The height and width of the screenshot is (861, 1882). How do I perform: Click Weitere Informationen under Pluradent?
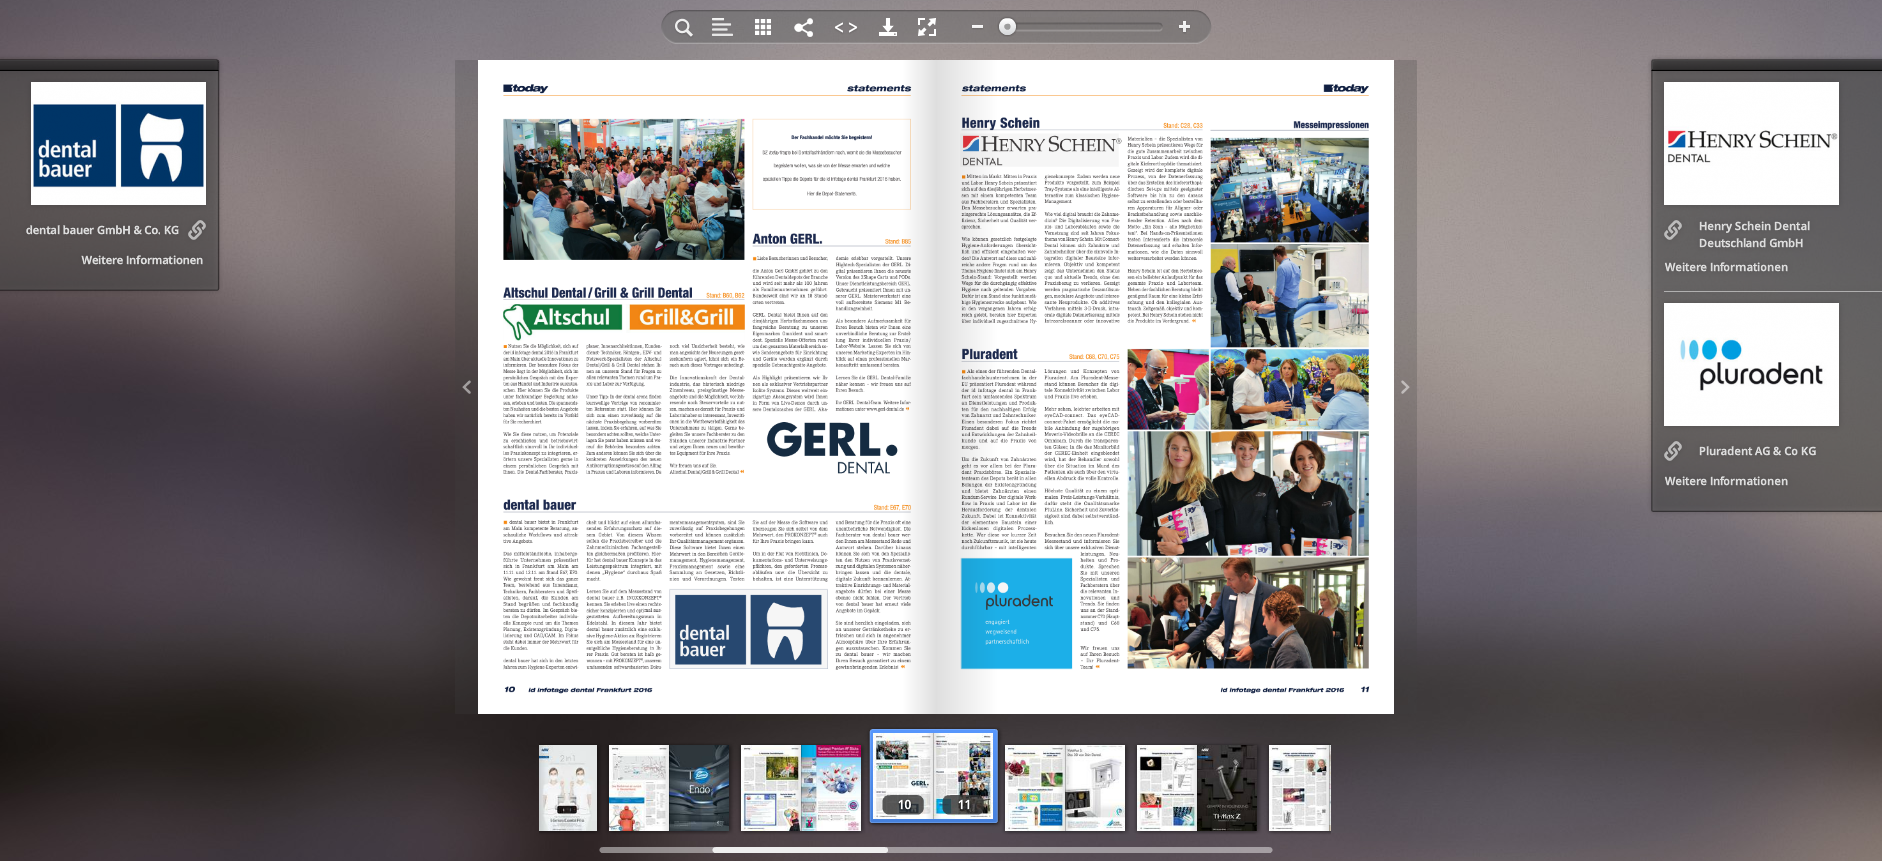click(1726, 481)
